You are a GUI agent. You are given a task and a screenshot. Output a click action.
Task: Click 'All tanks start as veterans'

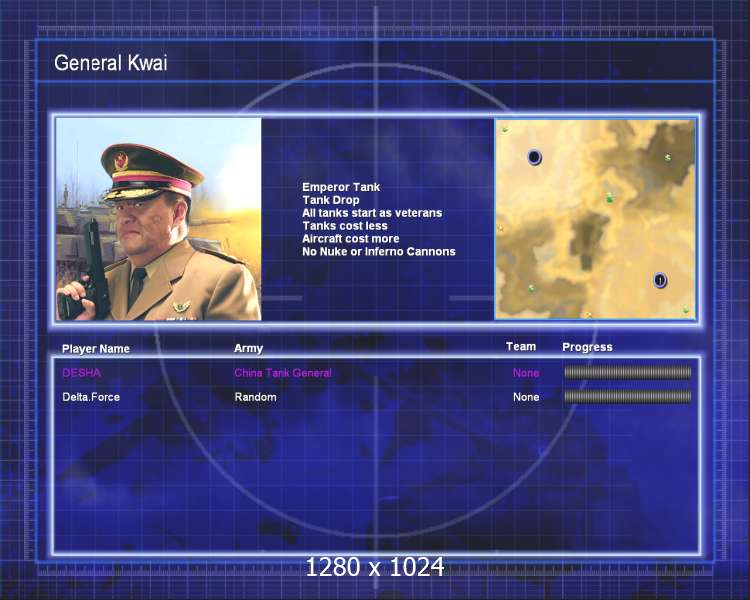coord(372,213)
